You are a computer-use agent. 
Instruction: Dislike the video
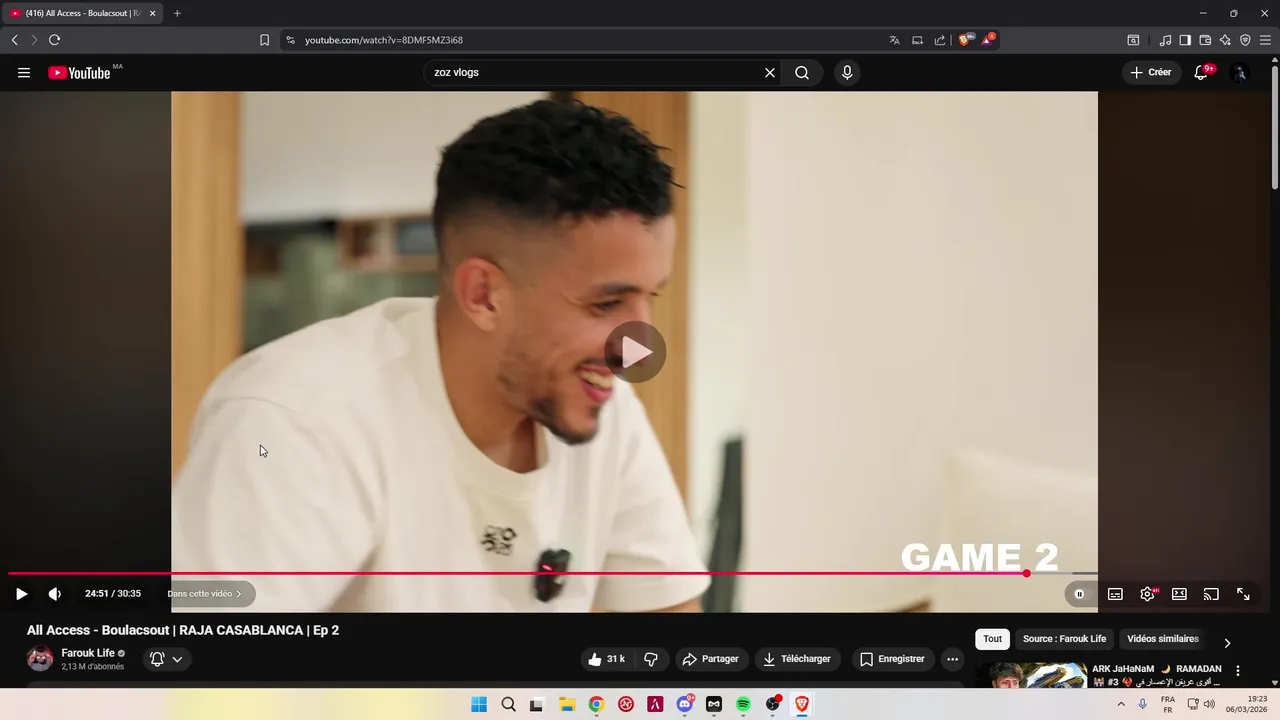[651, 659]
